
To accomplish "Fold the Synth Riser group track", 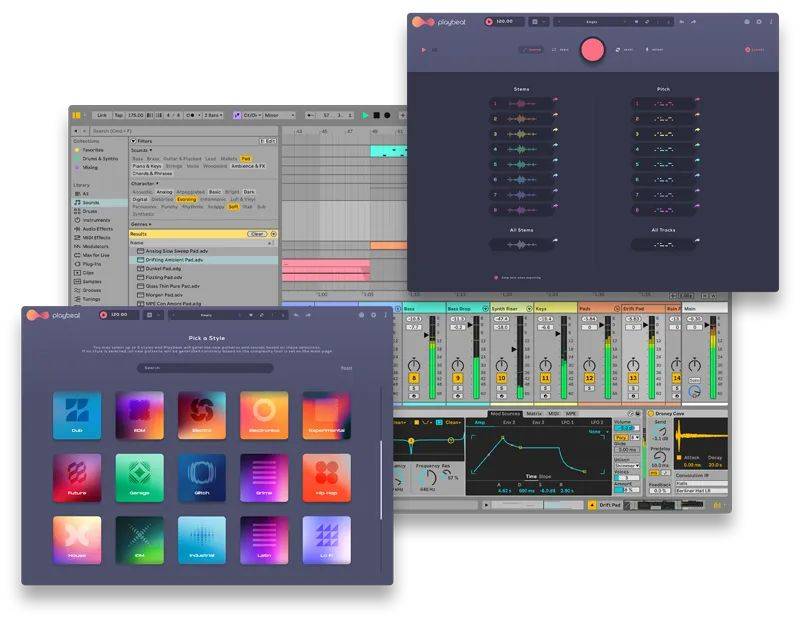I will click(x=529, y=309).
